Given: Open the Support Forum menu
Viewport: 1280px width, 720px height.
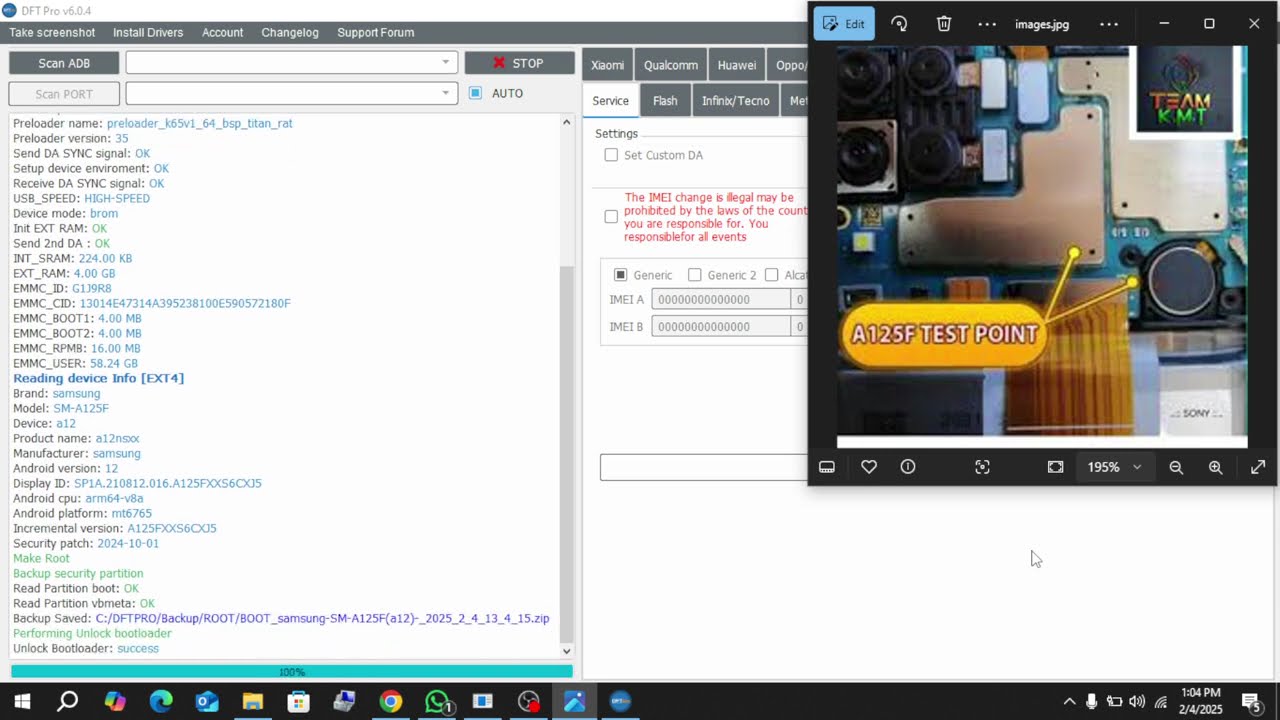Looking at the screenshot, I should click(x=375, y=32).
